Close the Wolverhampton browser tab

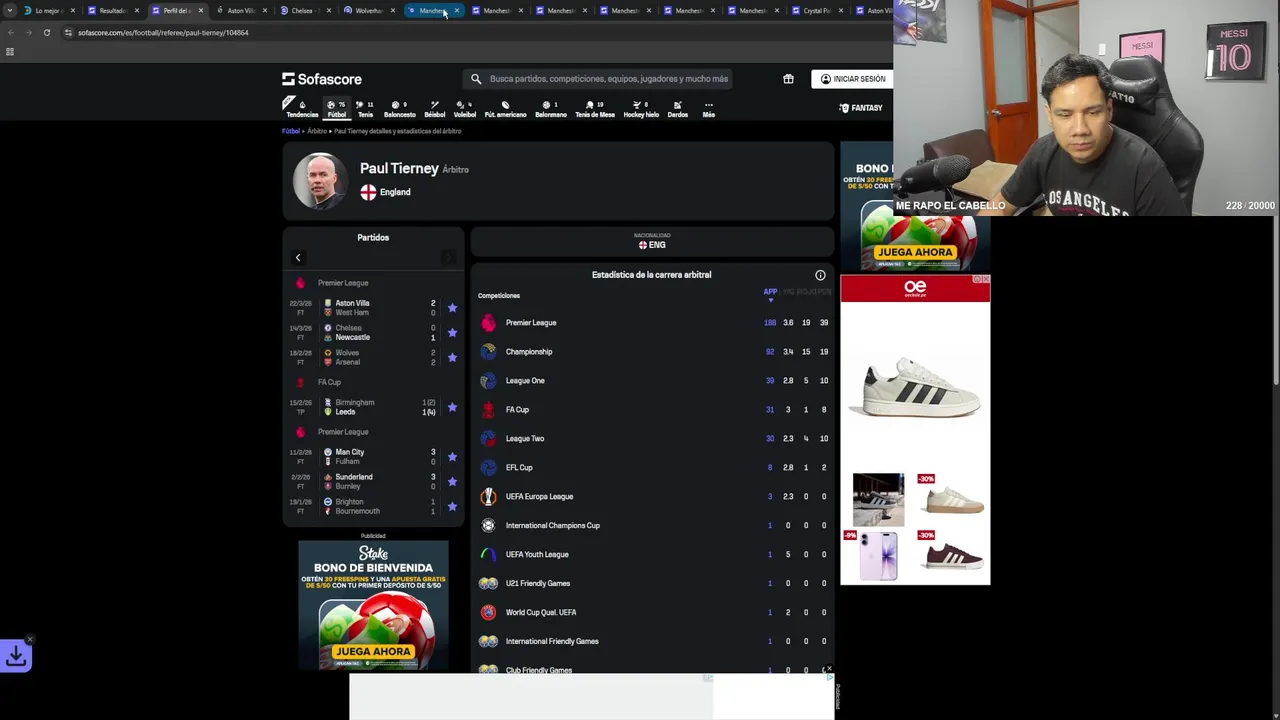(392, 10)
